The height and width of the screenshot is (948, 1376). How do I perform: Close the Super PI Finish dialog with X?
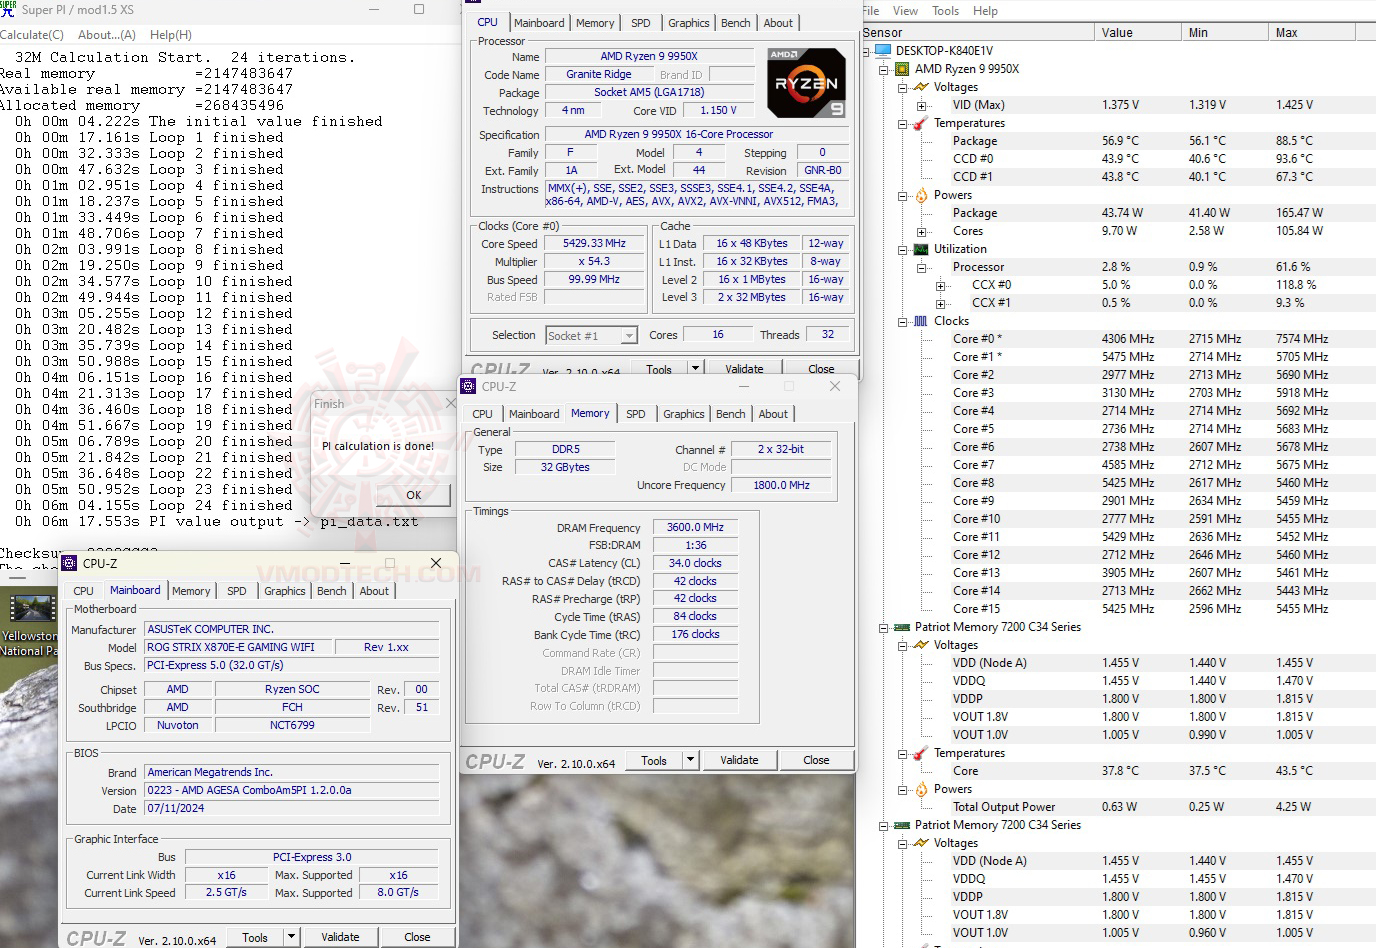[450, 404]
